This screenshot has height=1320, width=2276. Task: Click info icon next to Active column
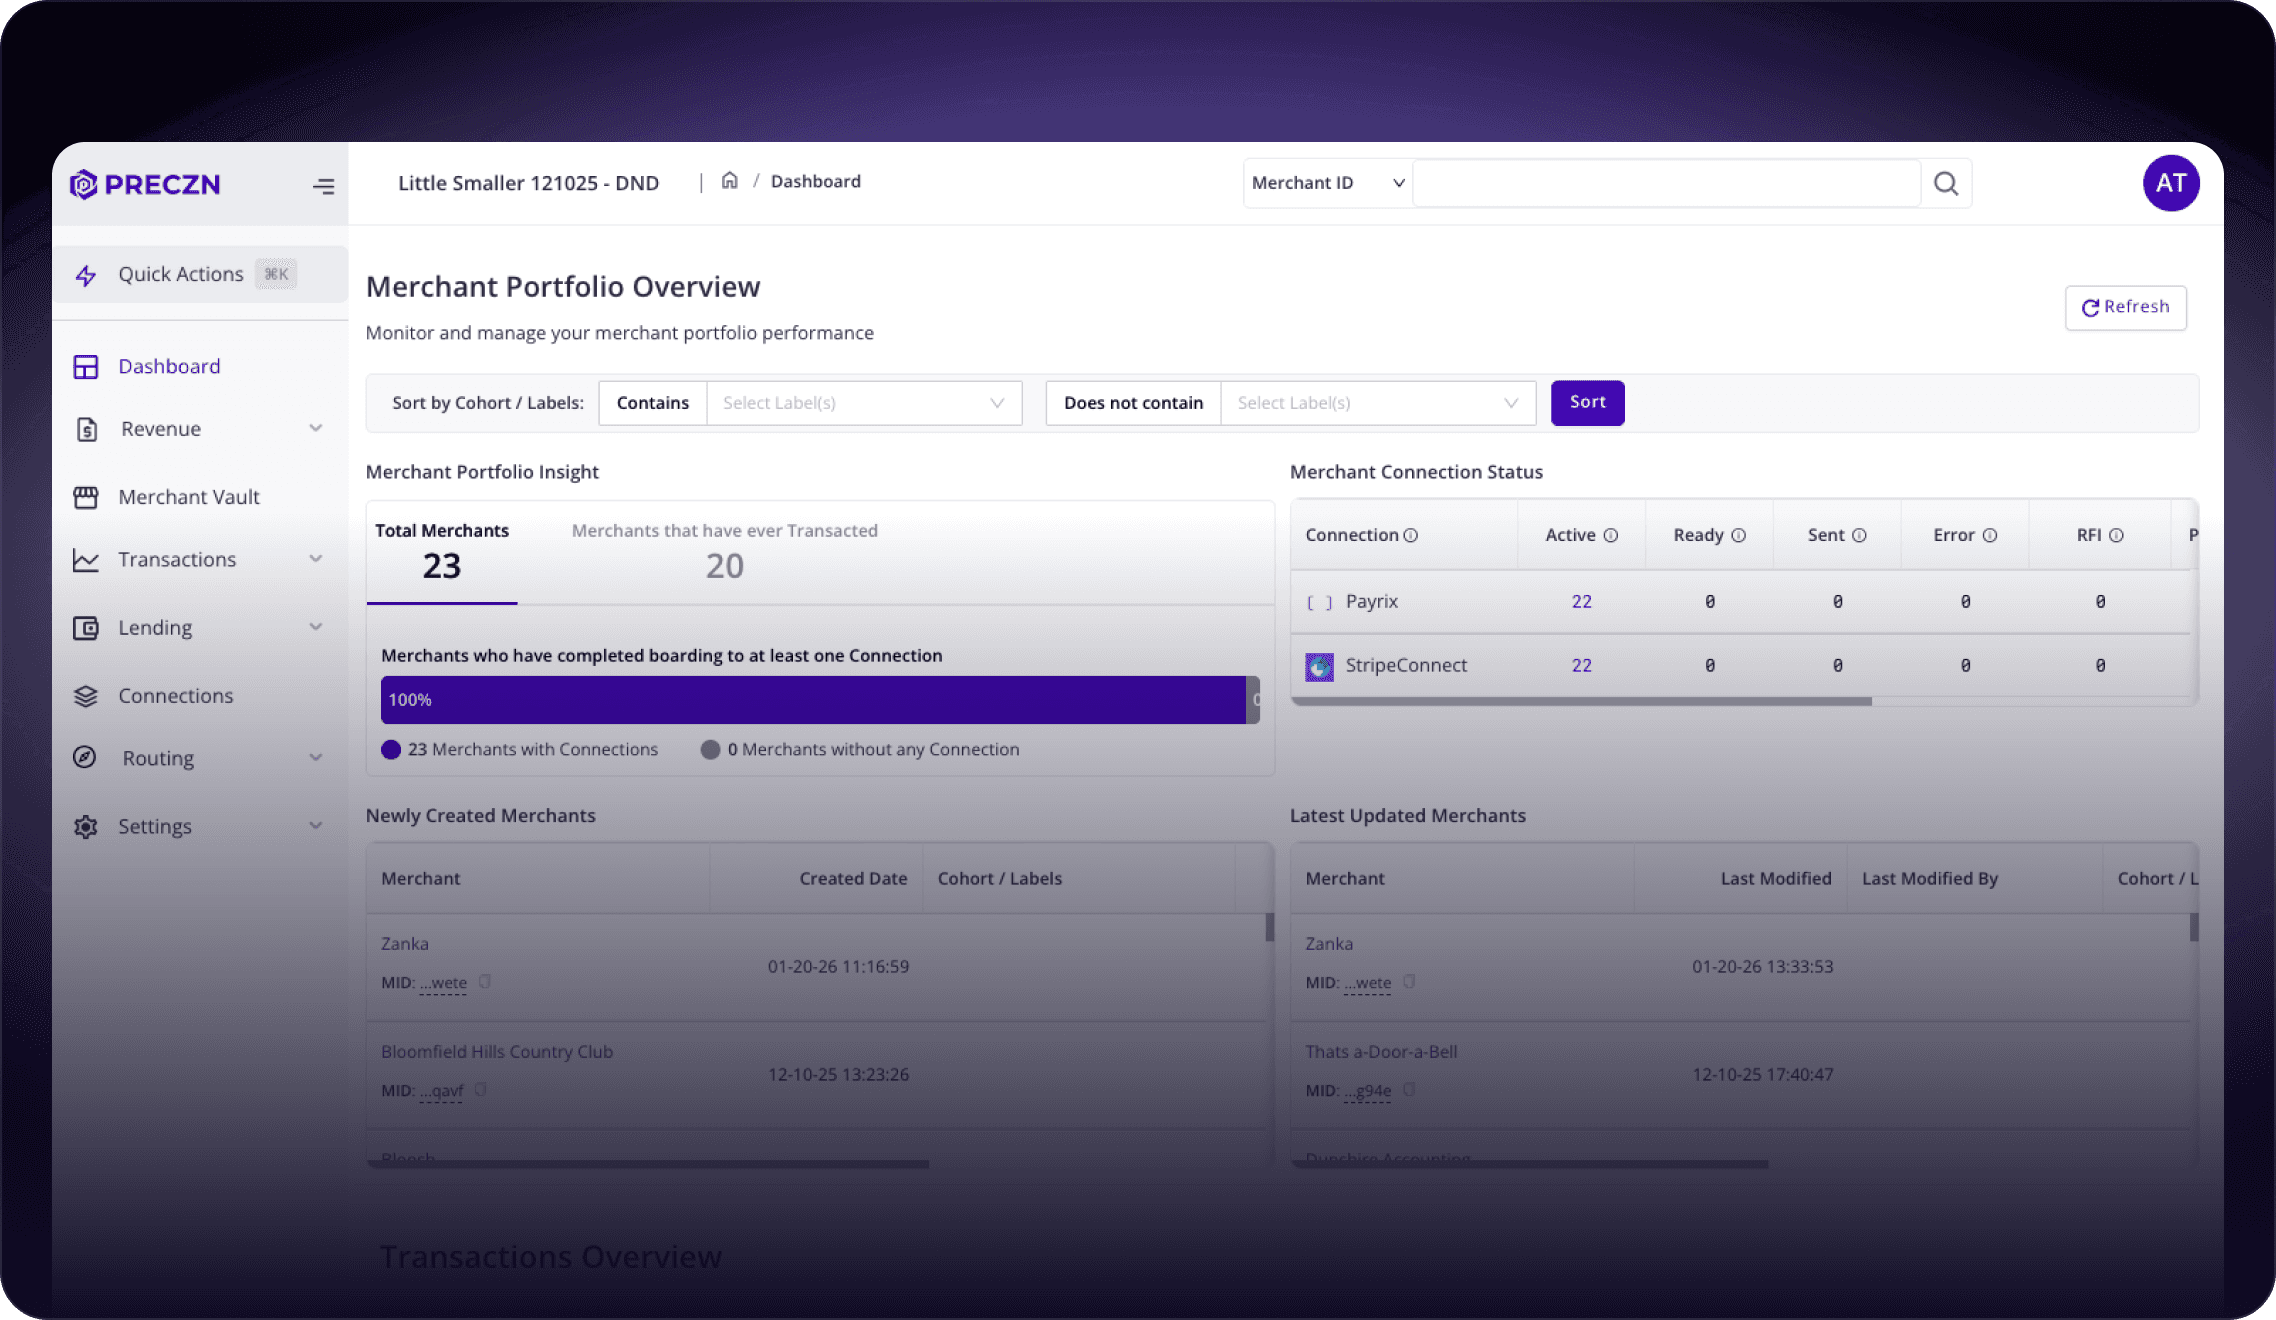pos(1611,536)
